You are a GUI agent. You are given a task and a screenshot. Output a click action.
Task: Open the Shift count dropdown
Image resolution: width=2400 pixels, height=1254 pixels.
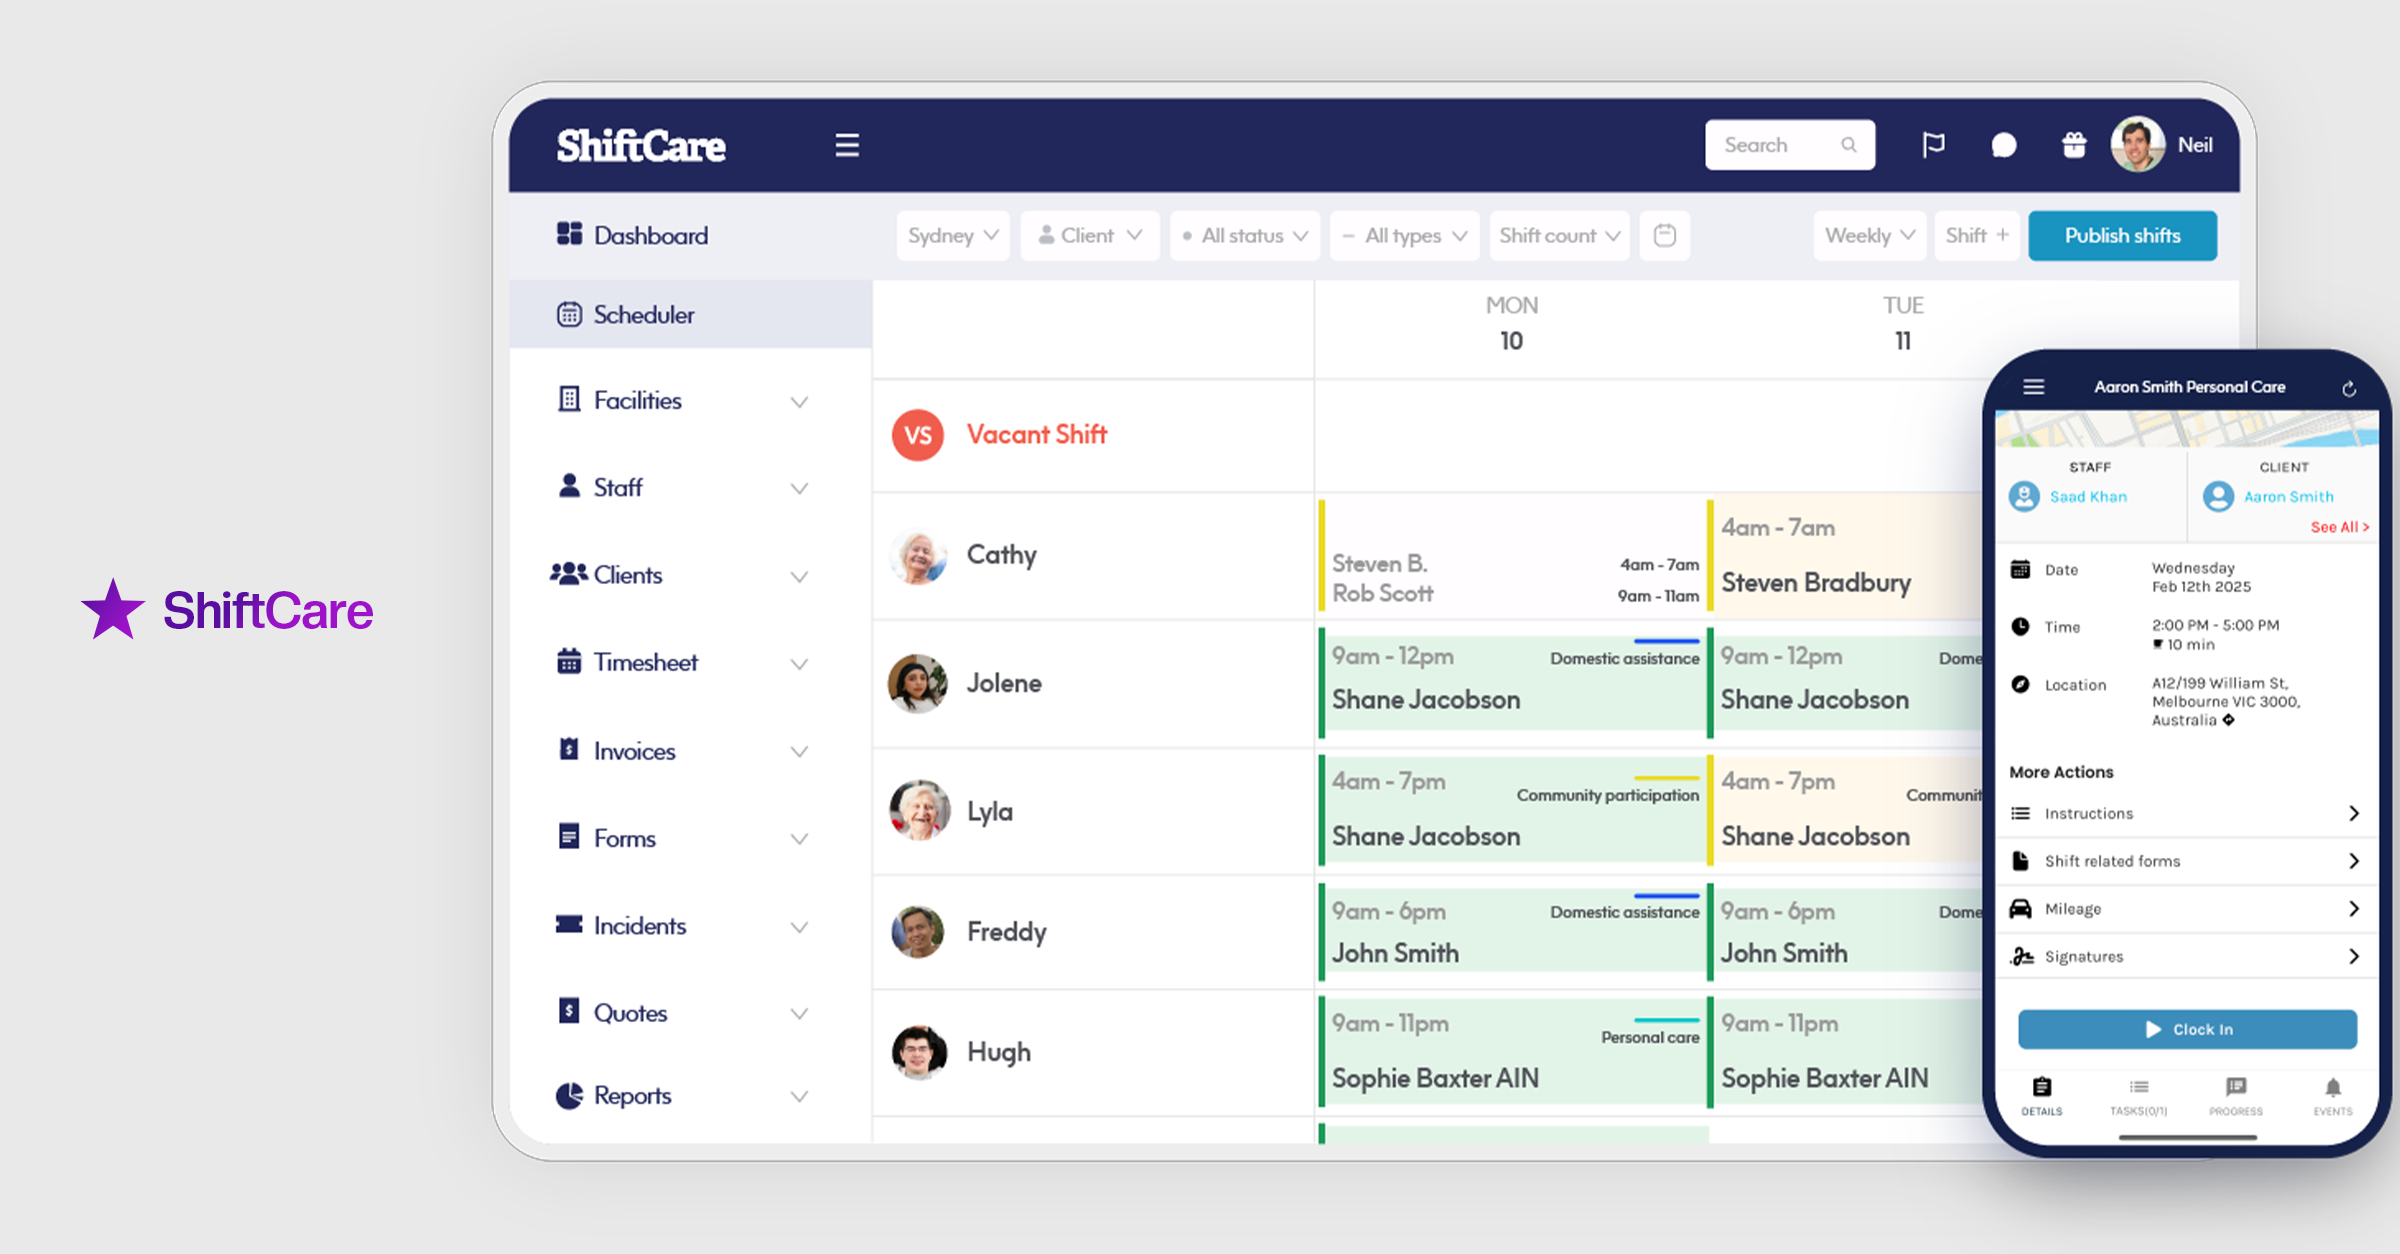1559,235
